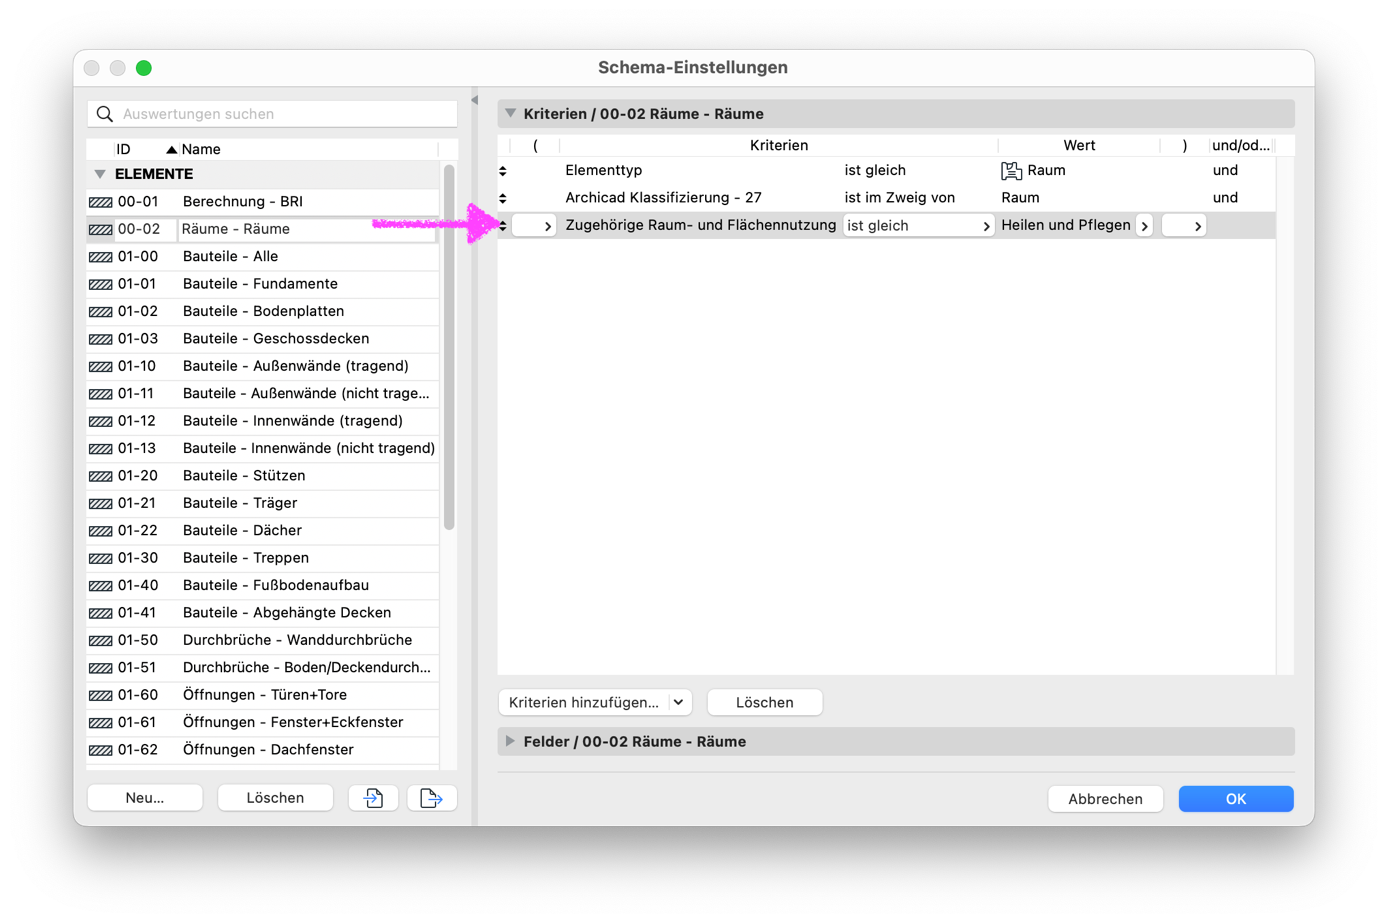Open the opening bracket dropdown in selected row
This screenshot has height=923, width=1388.
[x=534, y=226]
